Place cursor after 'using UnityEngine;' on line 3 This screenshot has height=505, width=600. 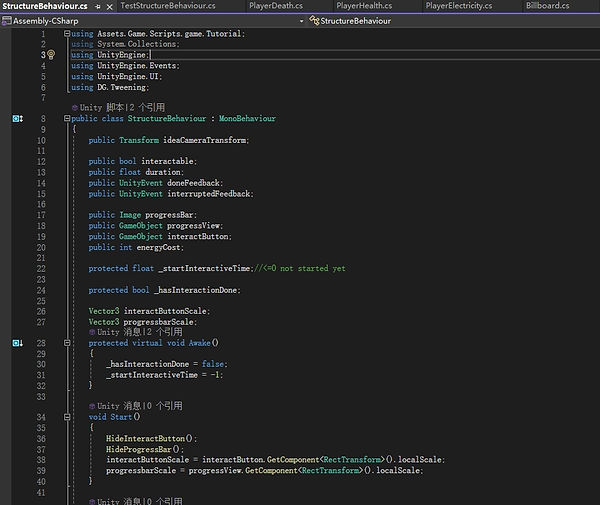click(x=150, y=55)
